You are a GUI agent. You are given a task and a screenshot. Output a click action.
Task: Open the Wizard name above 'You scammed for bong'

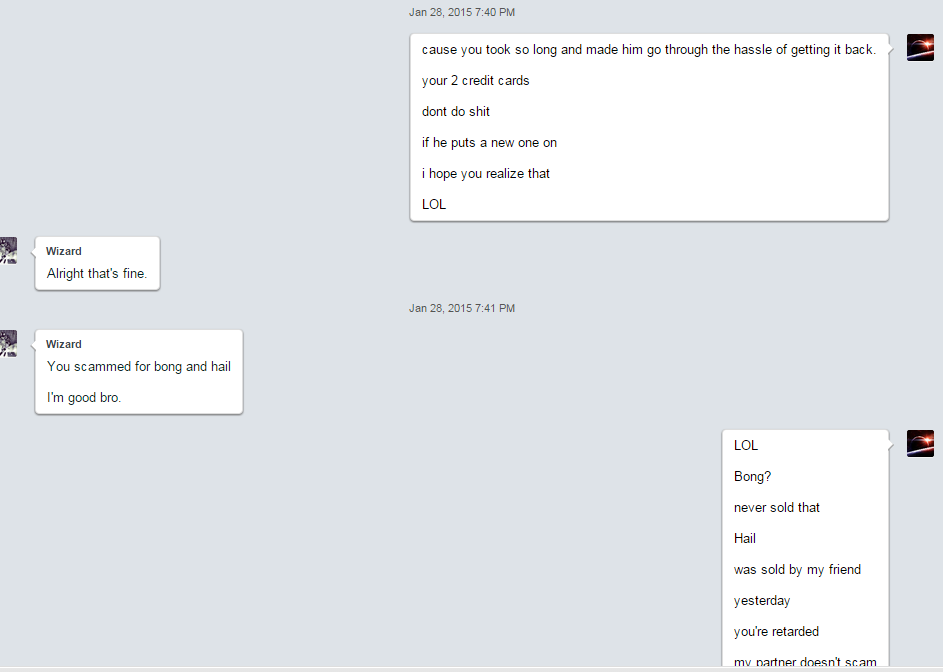tap(64, 344)
